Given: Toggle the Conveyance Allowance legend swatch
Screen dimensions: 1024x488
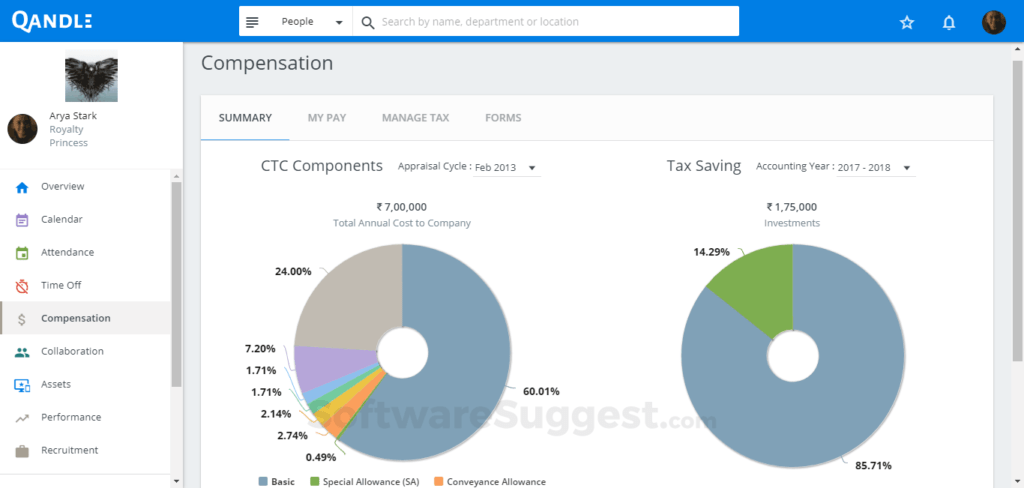Looking at the screenshot, I should click(438, 481).
